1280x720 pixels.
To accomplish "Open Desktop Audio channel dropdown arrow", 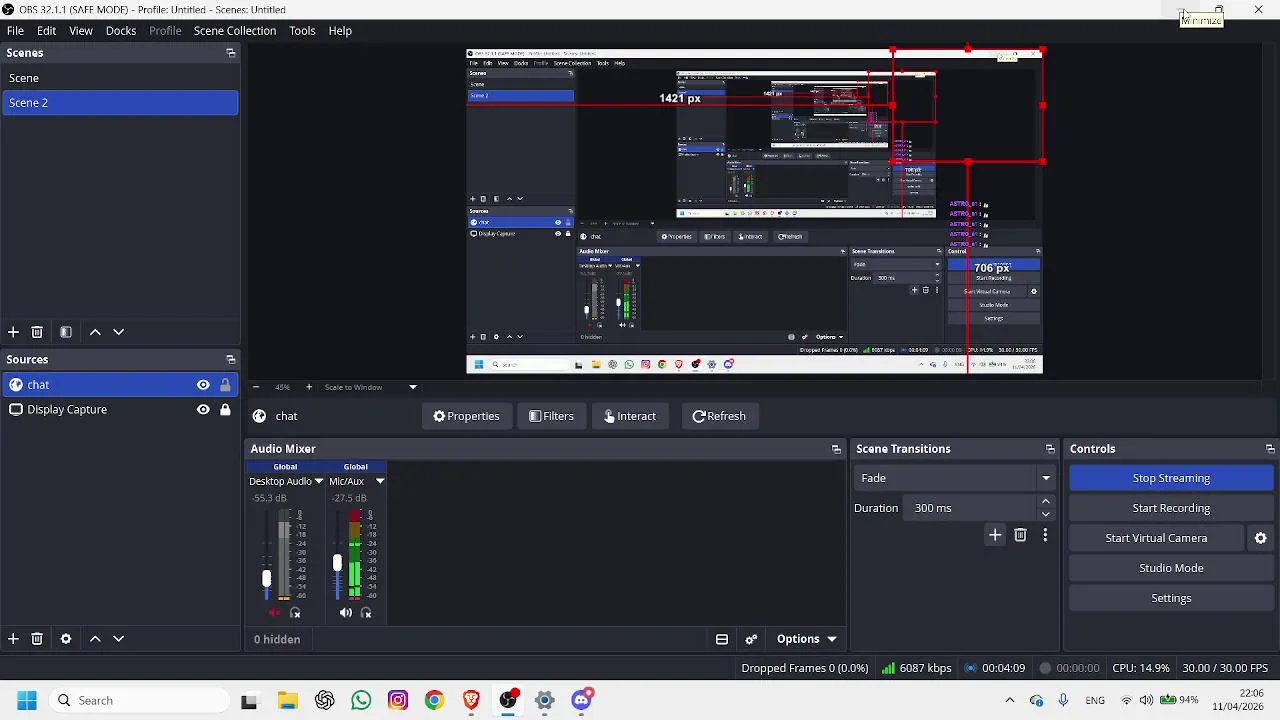I will [x=319, y=482].
